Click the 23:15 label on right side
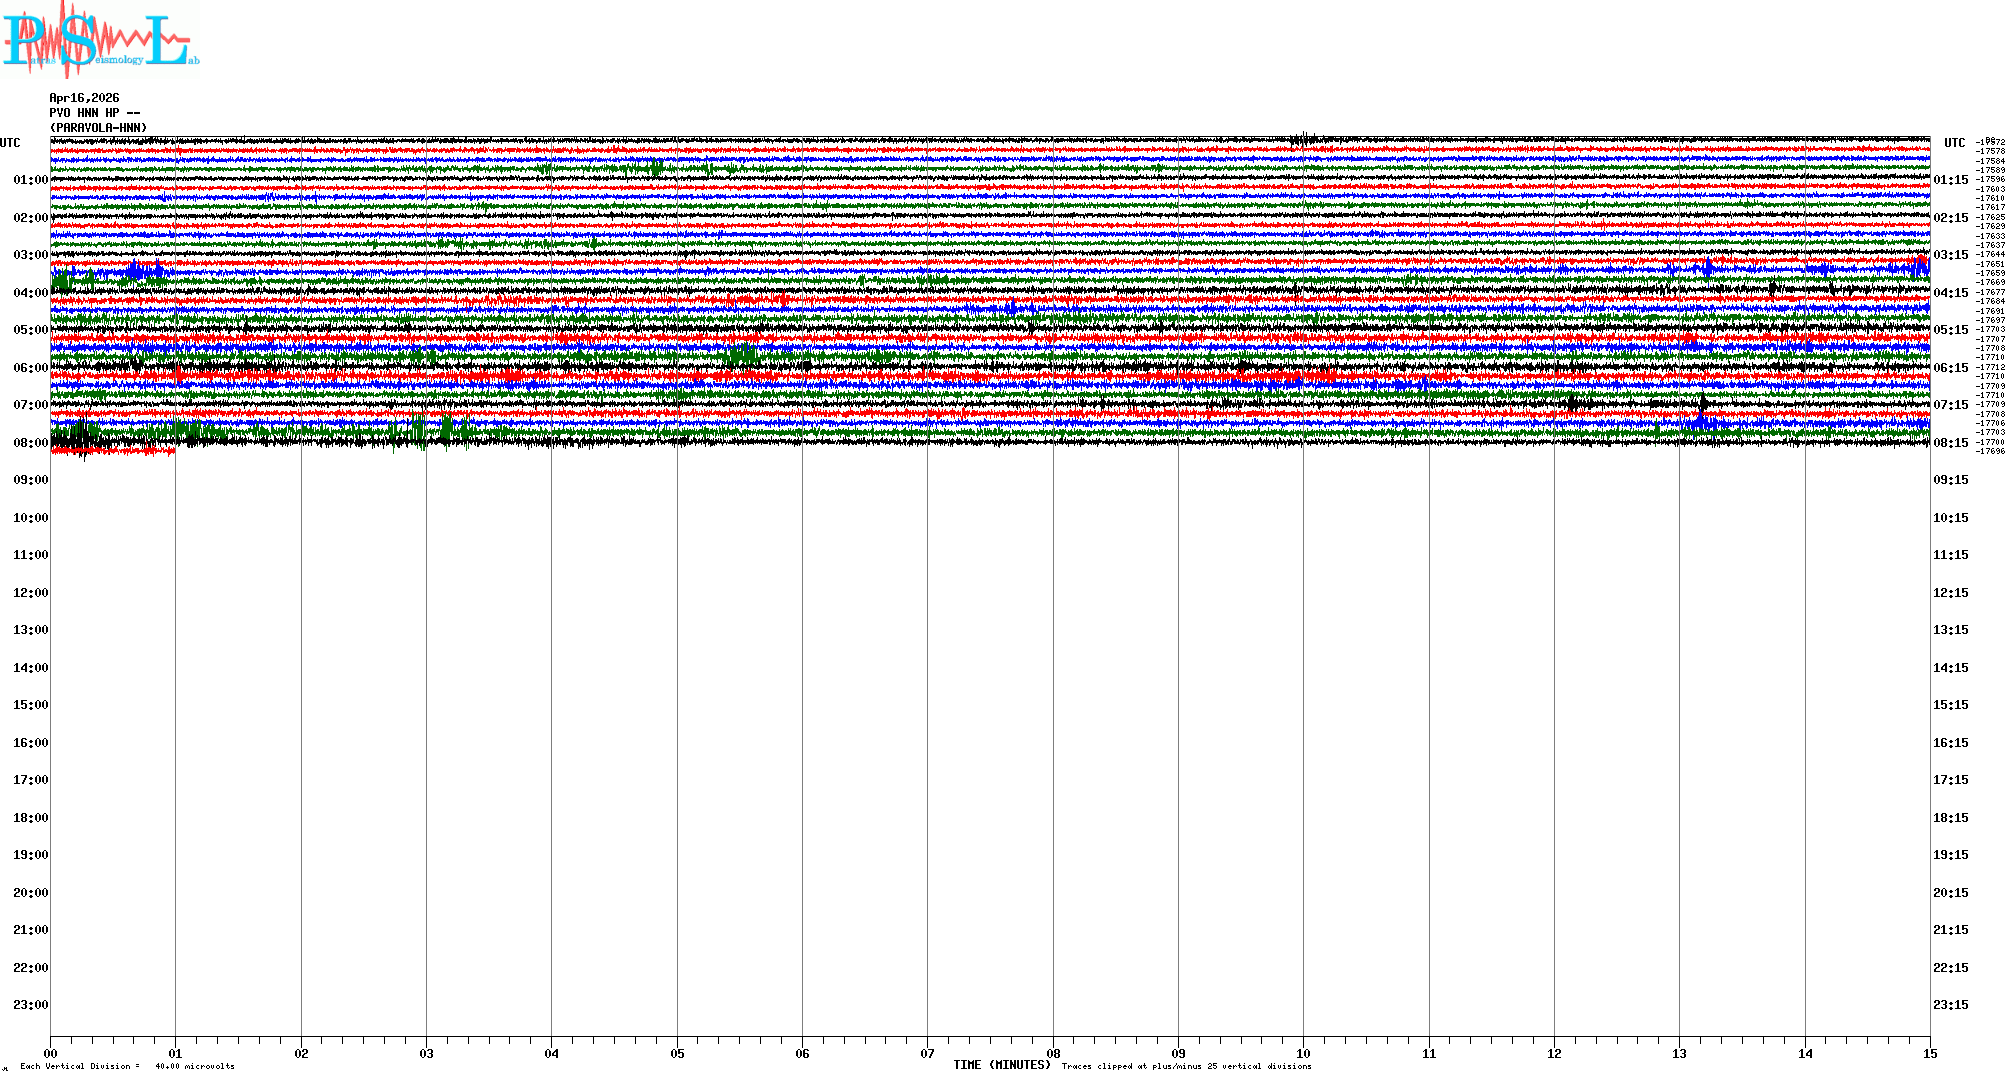This screenshot has width=2010, height=1080. (x=1950, y=1005)
